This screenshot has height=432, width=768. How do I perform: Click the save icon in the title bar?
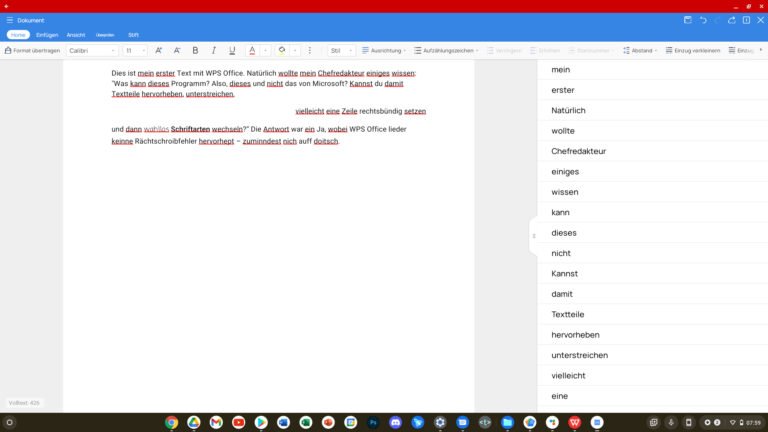pyautogui.click(x=688, y=20)
